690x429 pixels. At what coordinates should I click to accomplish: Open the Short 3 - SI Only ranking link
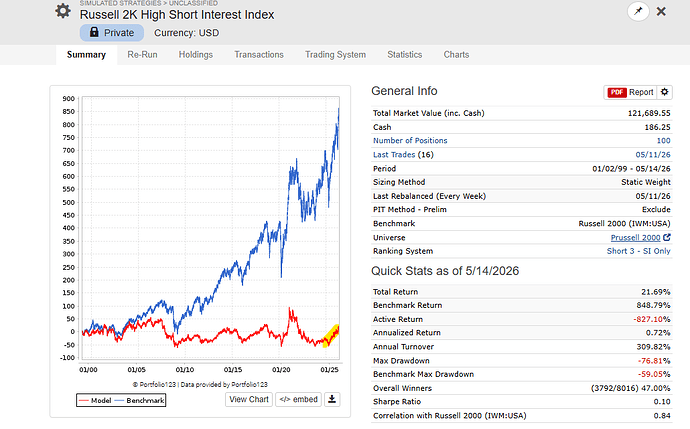[x=639, y=251]
